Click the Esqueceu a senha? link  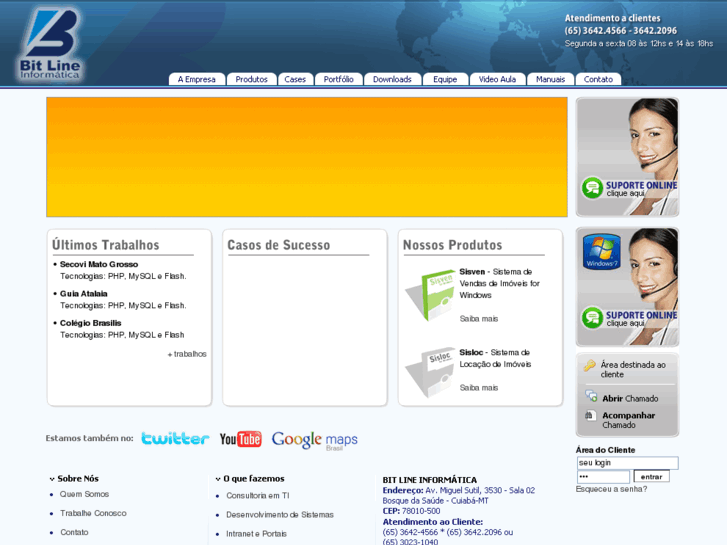tap(611, 489)
